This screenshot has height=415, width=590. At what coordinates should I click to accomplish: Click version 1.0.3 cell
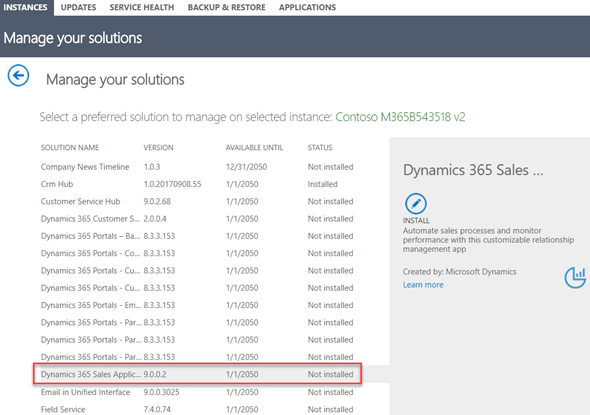[152, 167]
